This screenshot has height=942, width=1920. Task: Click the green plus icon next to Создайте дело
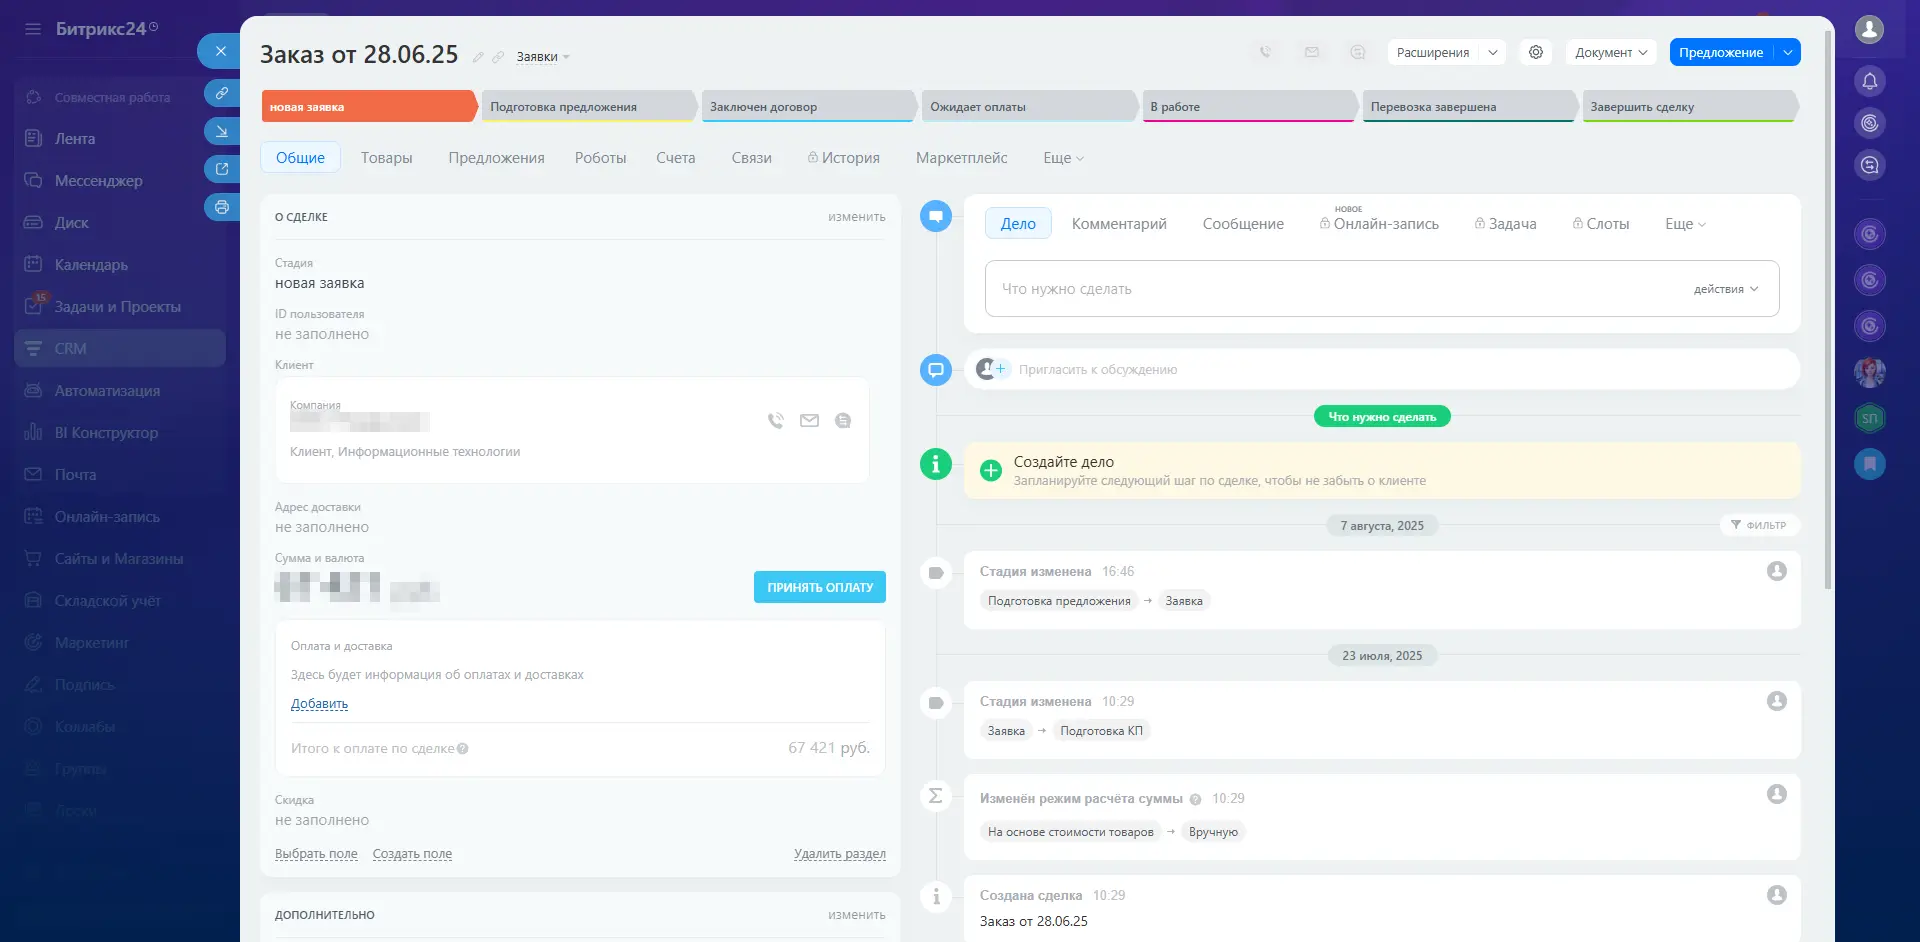tap(990, 471)
